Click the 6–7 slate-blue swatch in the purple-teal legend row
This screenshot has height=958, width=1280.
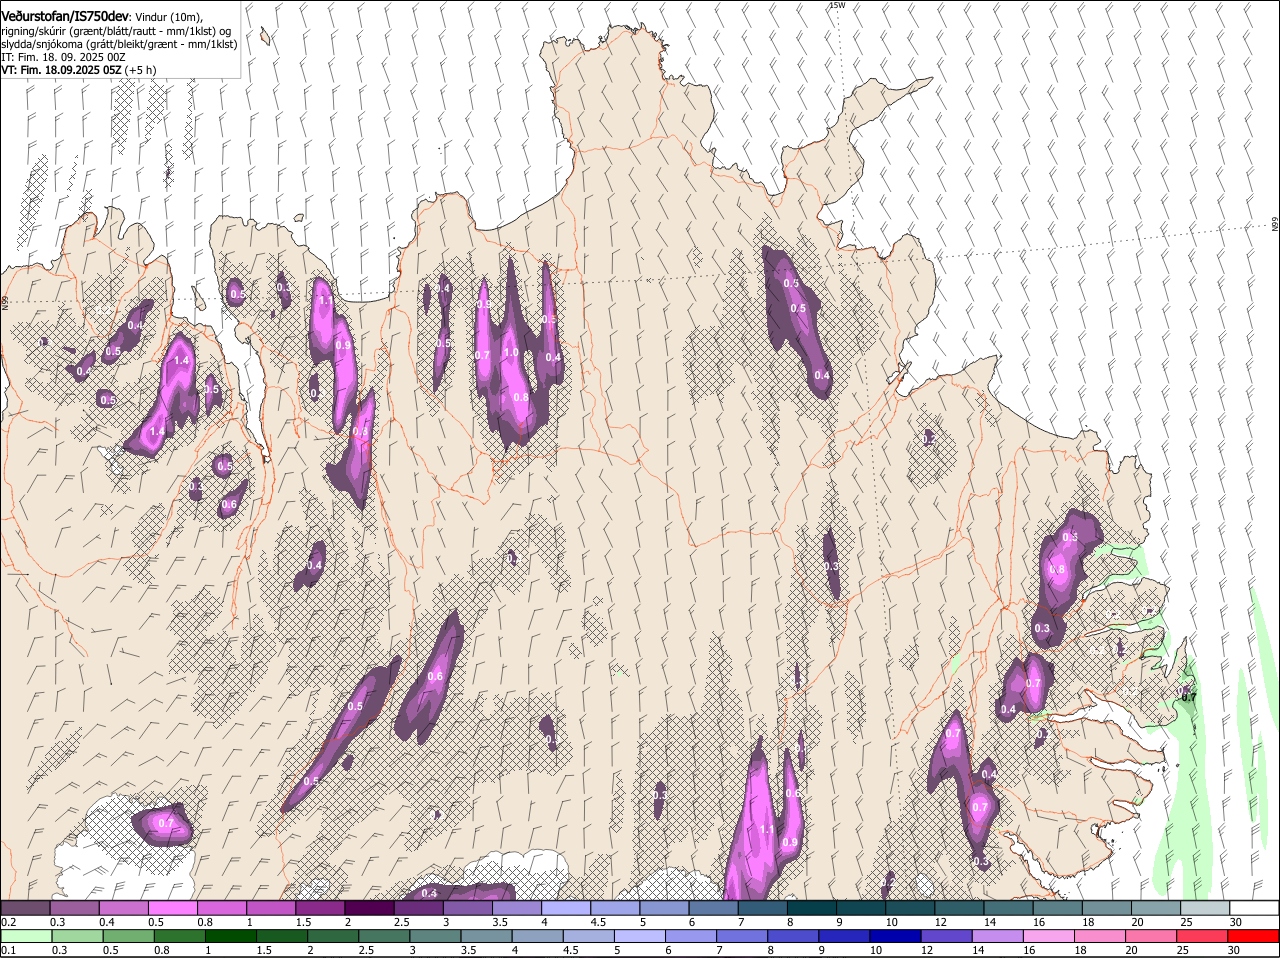point(714,908)
